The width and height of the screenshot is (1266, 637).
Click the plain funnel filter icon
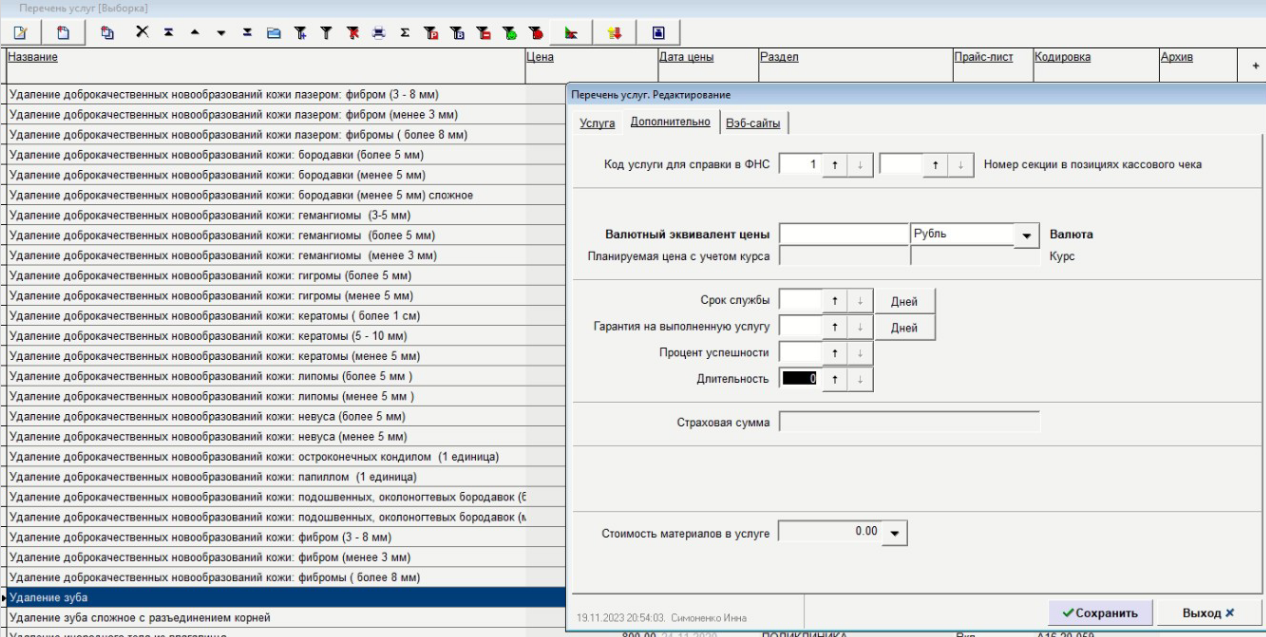tap(325, 32)
